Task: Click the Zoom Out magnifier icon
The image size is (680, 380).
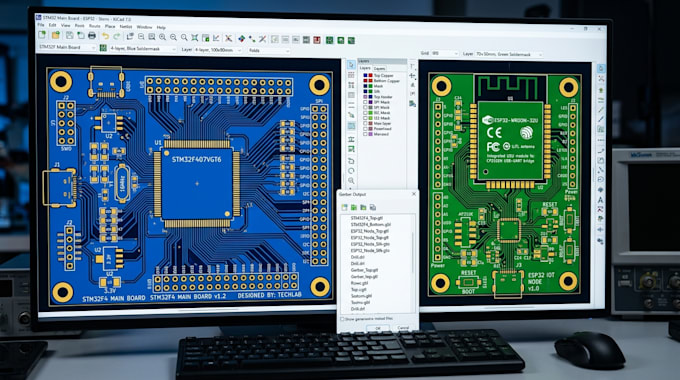Action: pyautogui.click(x=173, y=38)
